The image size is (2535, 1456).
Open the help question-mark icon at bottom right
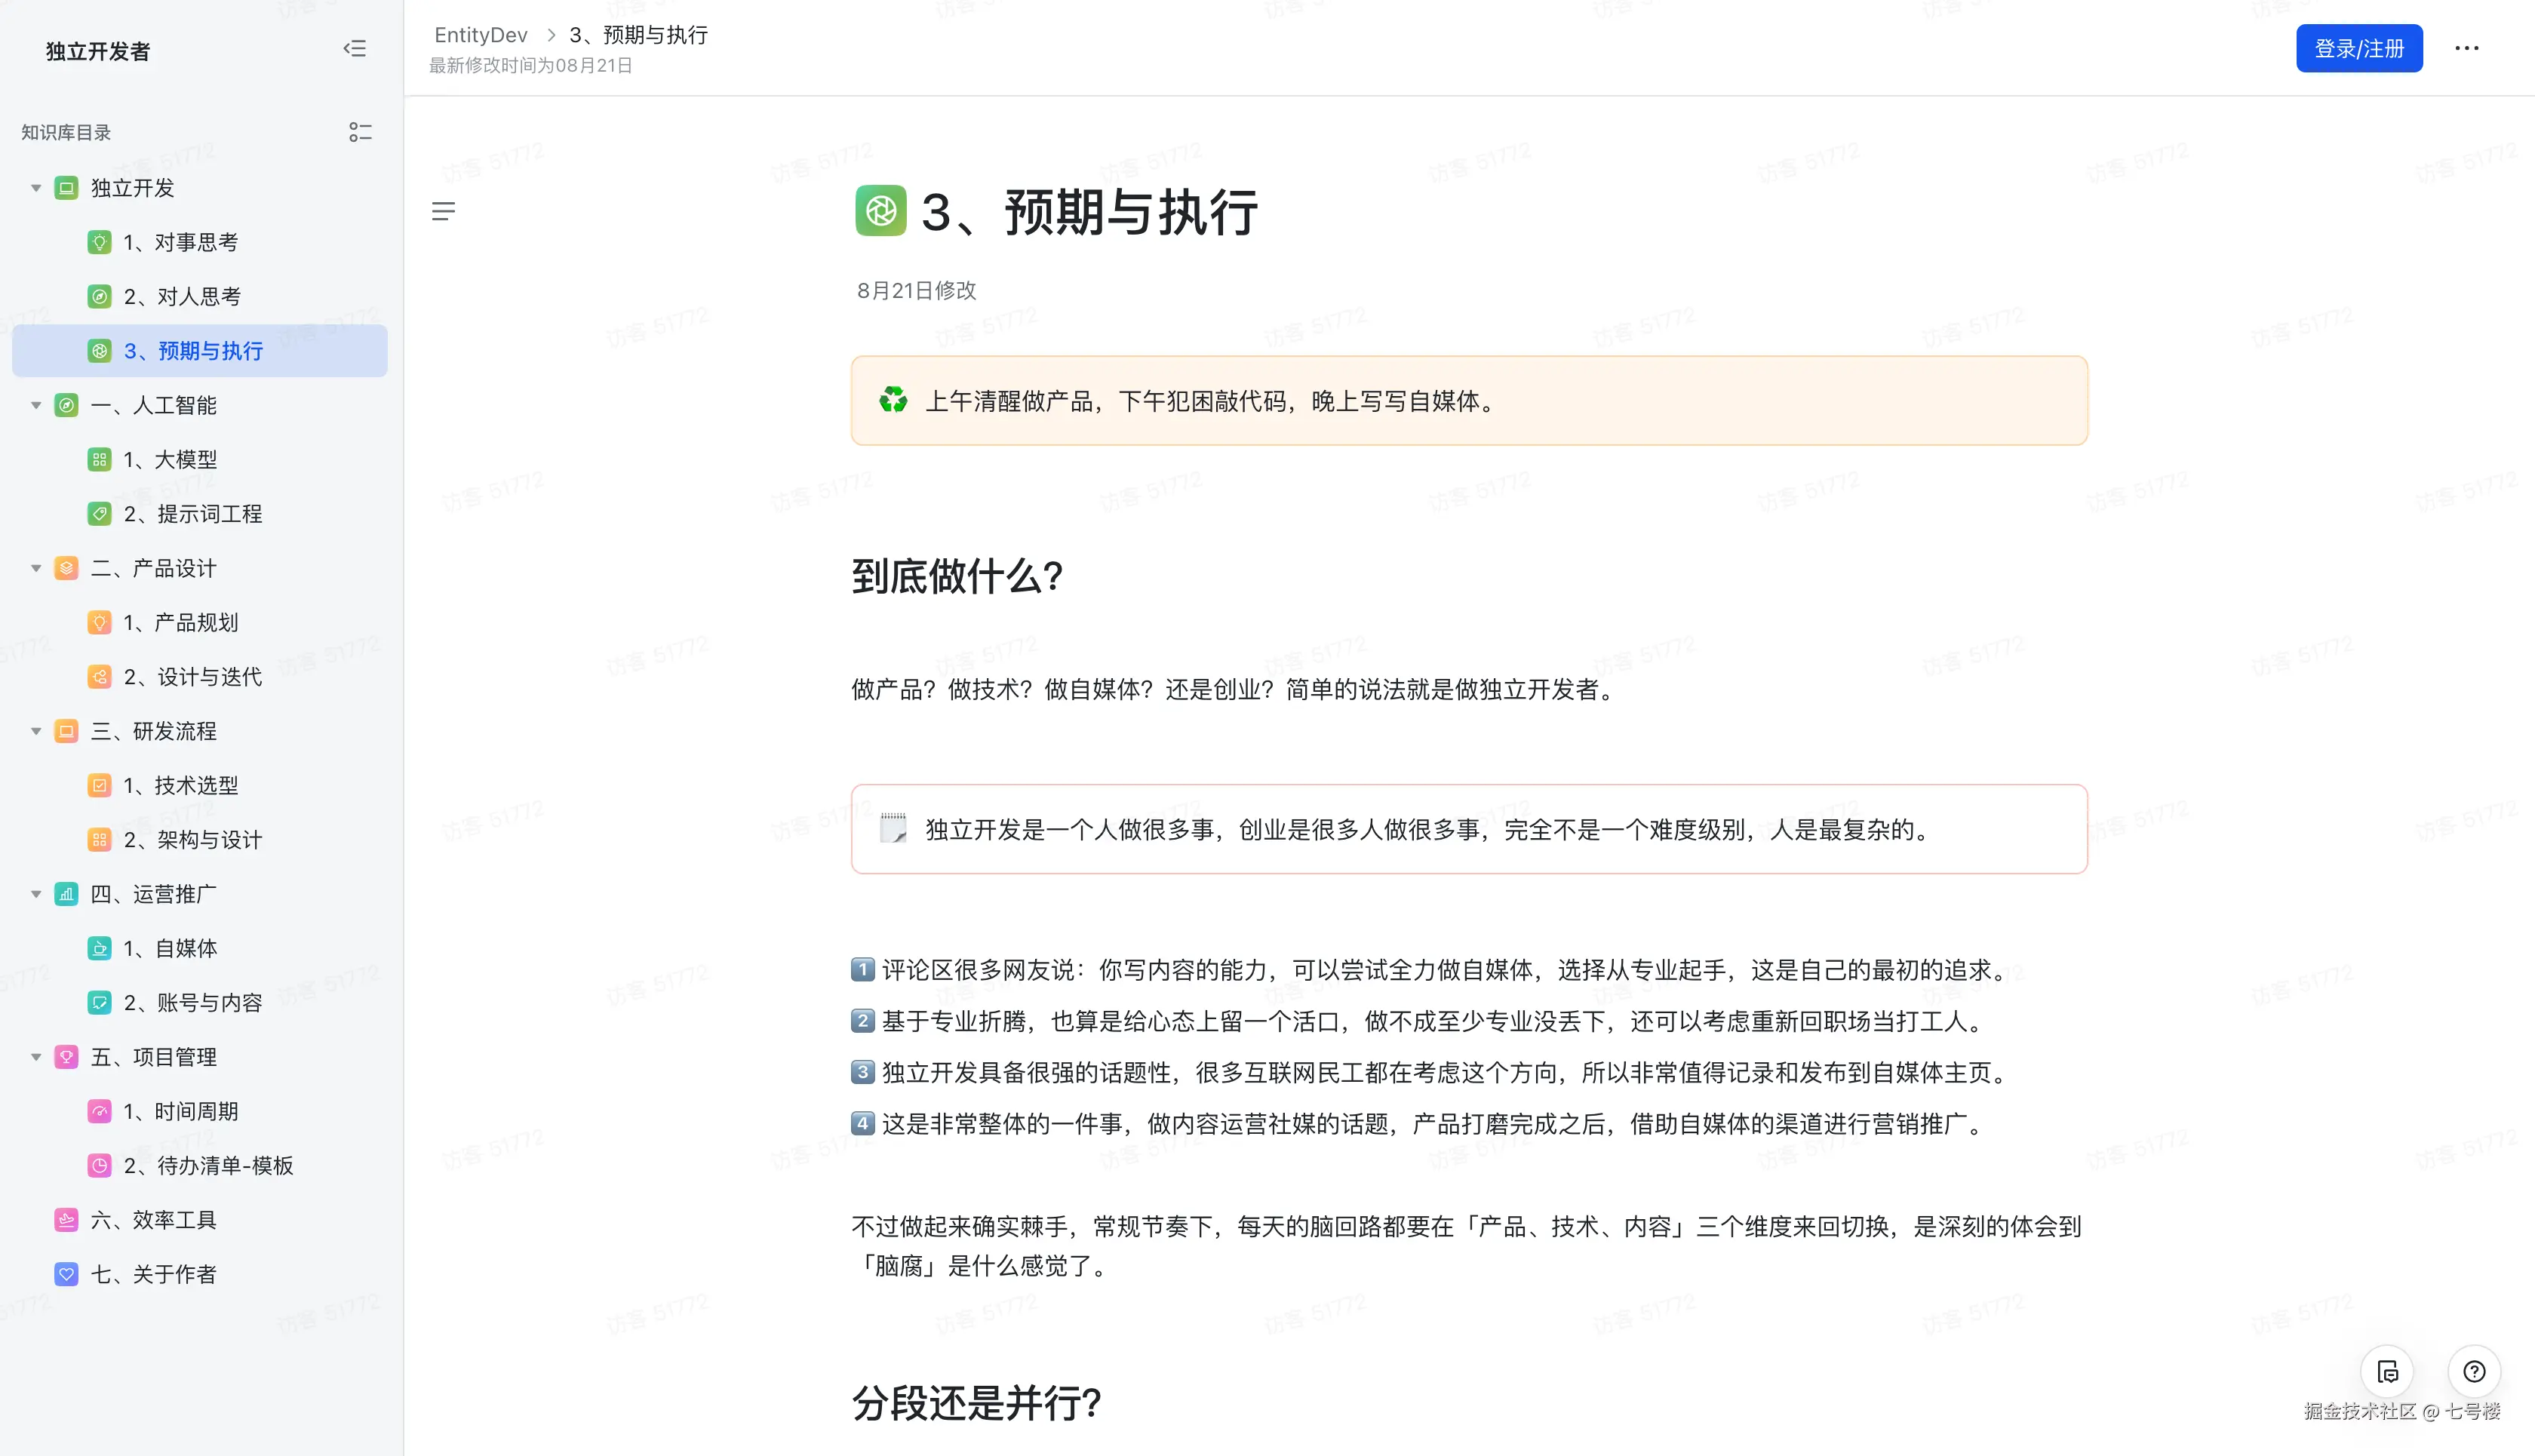tap(2475, 1371)
